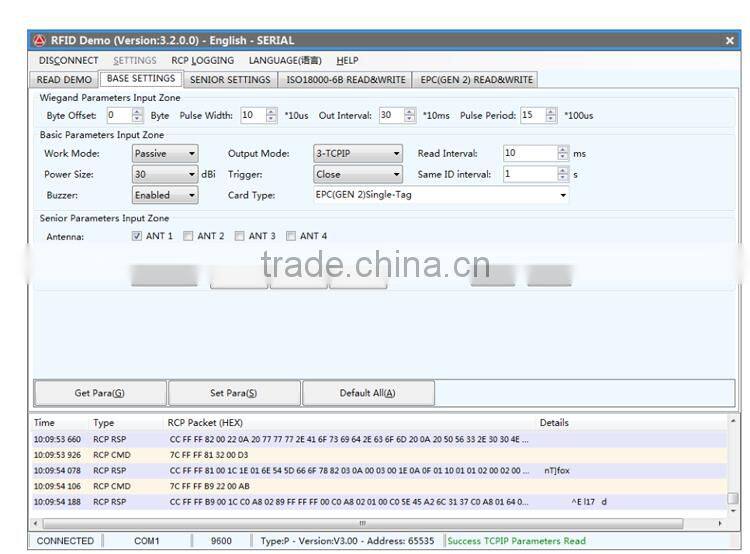The height and width of the screenshot is (554, 750).
Task: Enable the ANT 2 antenna checkbox
Action: (x=188, y=237)
